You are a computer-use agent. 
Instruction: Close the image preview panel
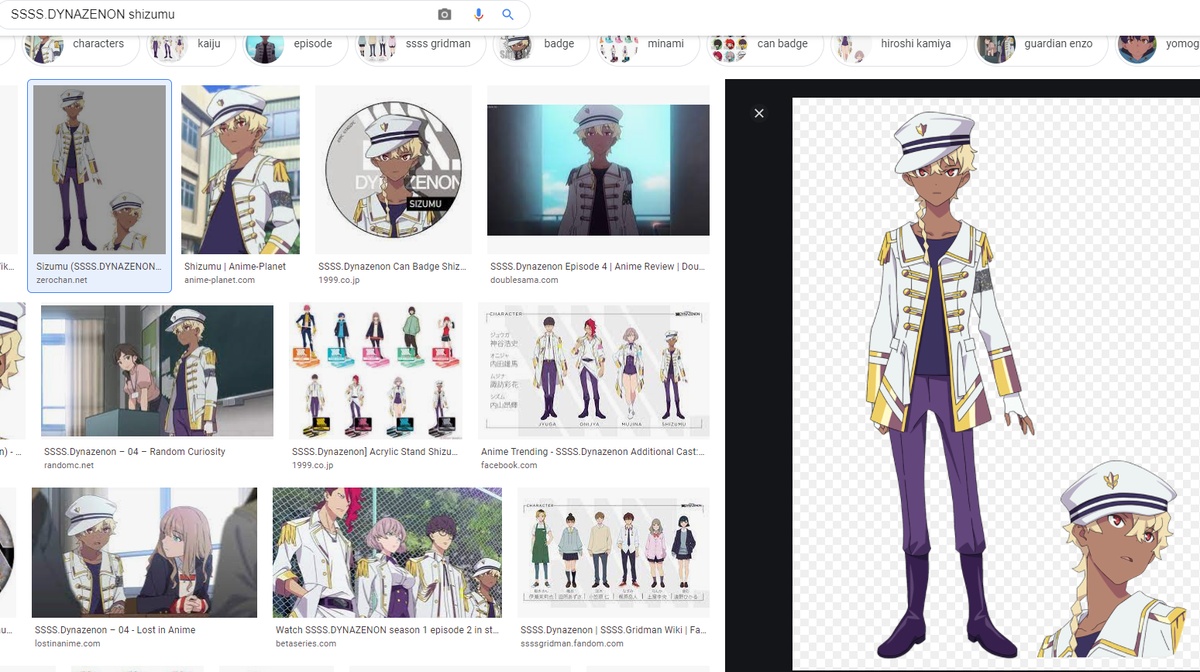tap(759, 113)
